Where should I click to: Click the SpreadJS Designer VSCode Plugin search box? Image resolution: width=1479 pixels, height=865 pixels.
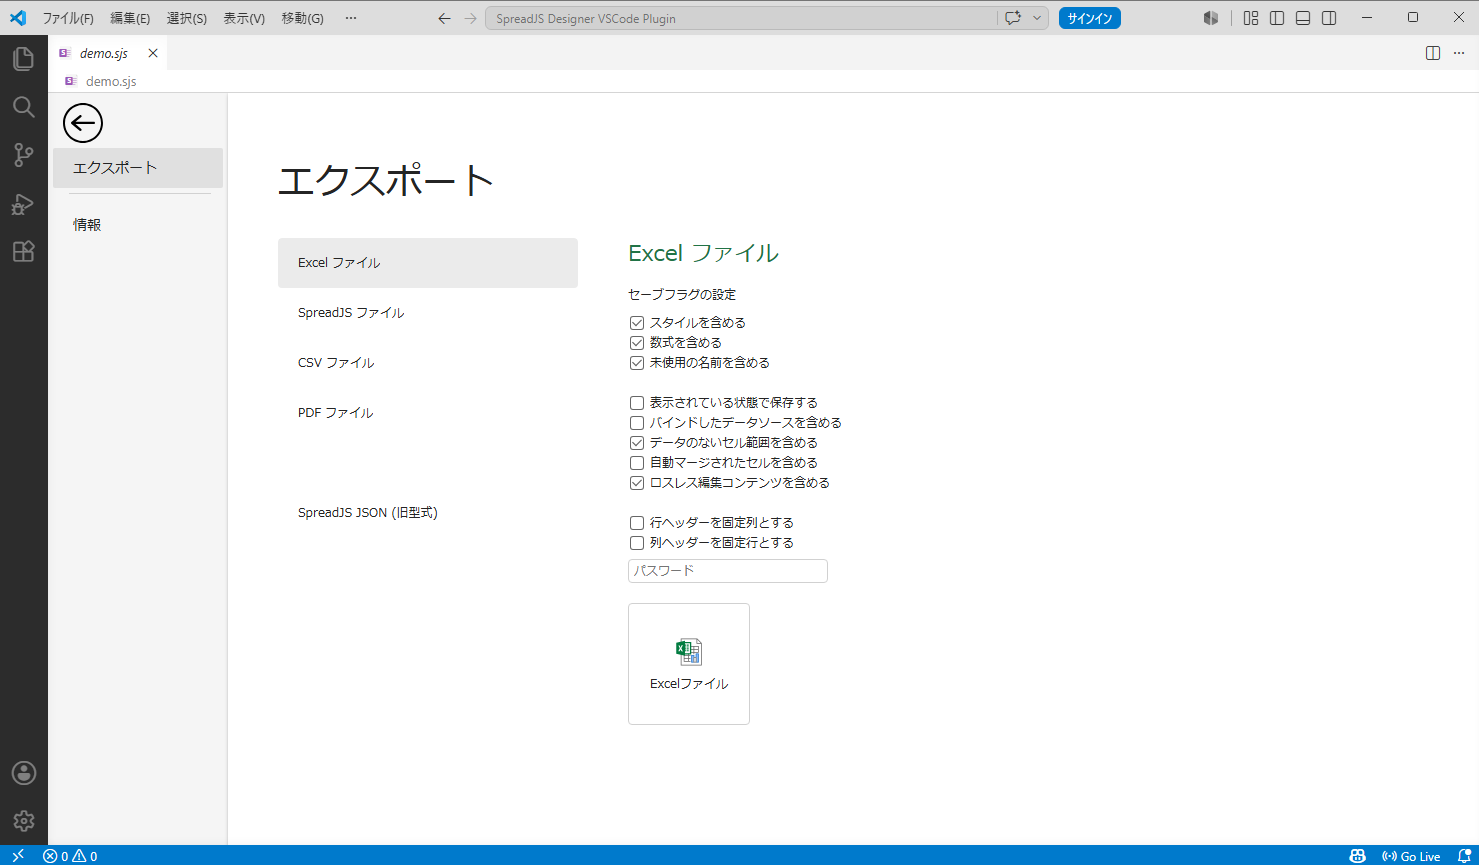click(x=741, y=18)
